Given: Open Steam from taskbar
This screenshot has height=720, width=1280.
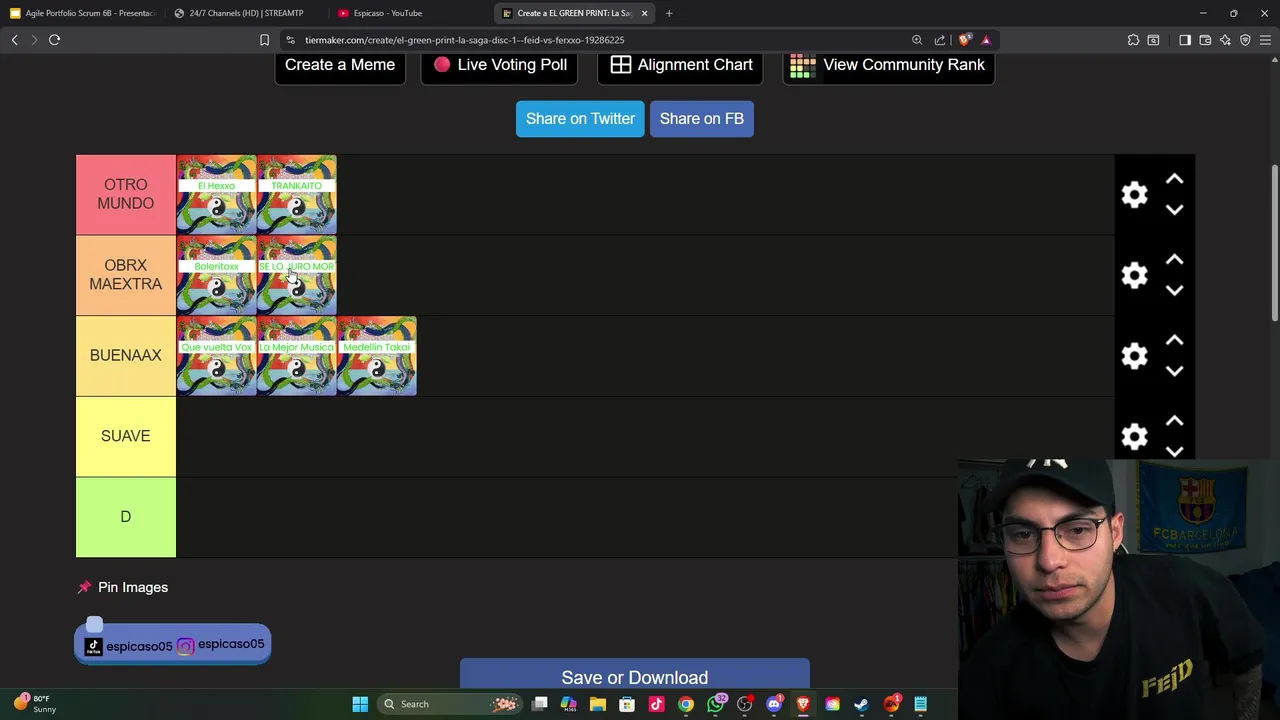Looking at the screenshot, I should tap(862, 704).
